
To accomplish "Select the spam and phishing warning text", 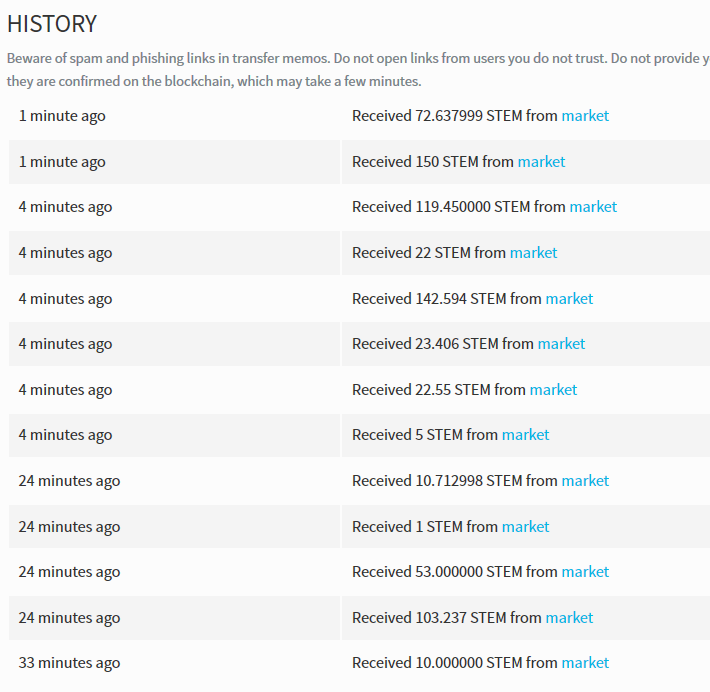I will point(358,70).
